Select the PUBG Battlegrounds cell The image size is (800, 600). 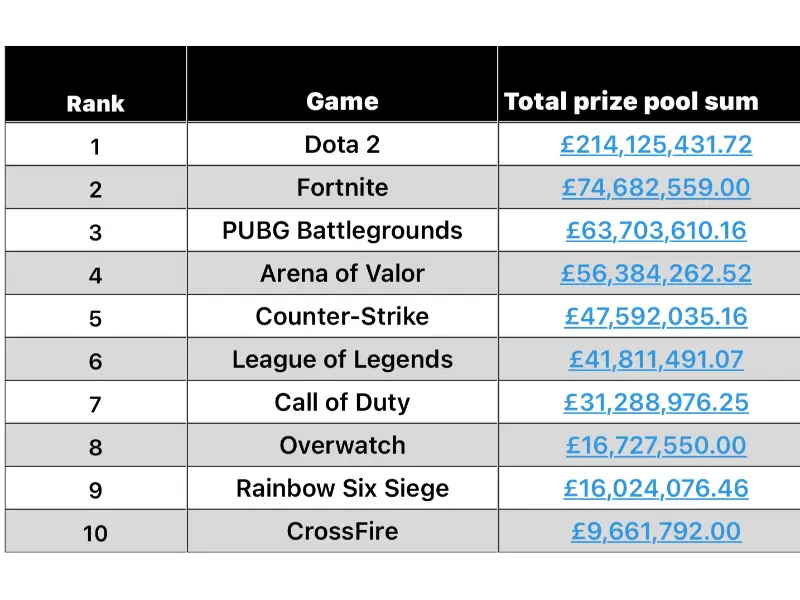click(342, 231)
